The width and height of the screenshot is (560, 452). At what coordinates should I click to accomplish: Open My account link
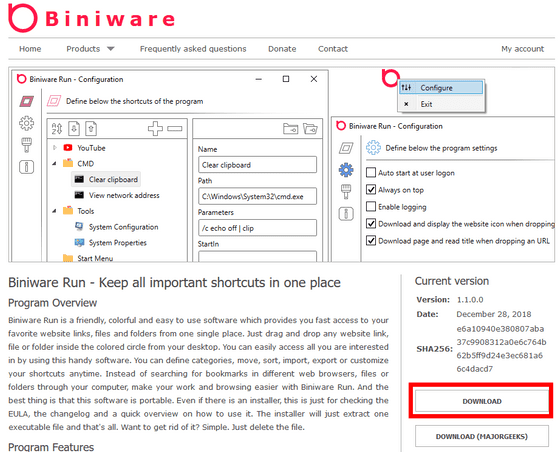pos(522,49)
